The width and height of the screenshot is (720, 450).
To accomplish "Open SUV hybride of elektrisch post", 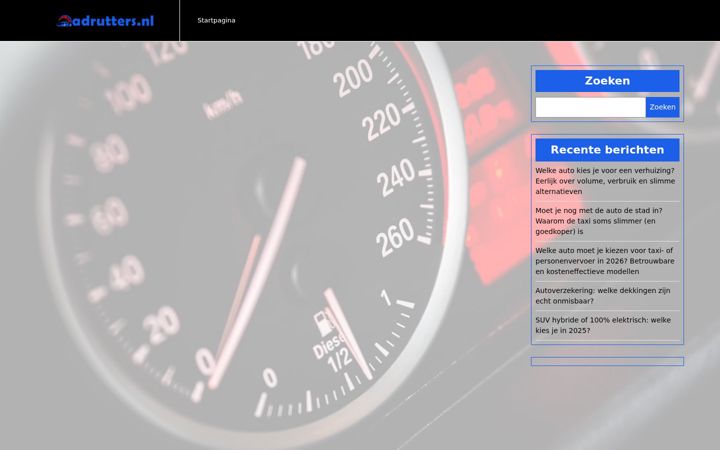I will pyautogui.click(x=603, y=325).
